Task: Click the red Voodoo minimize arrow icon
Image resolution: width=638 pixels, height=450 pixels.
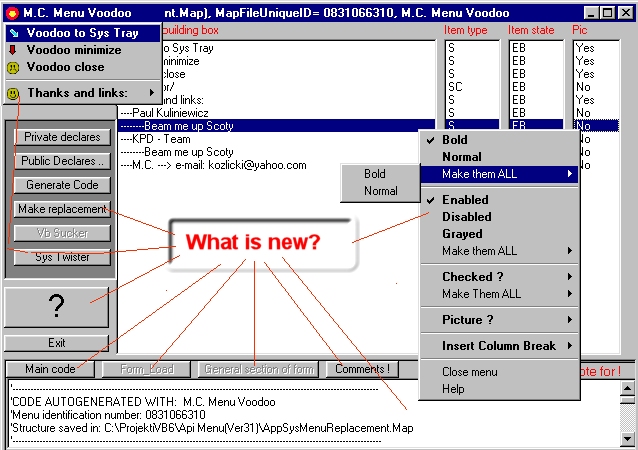Action: click(x=13, y=49)
